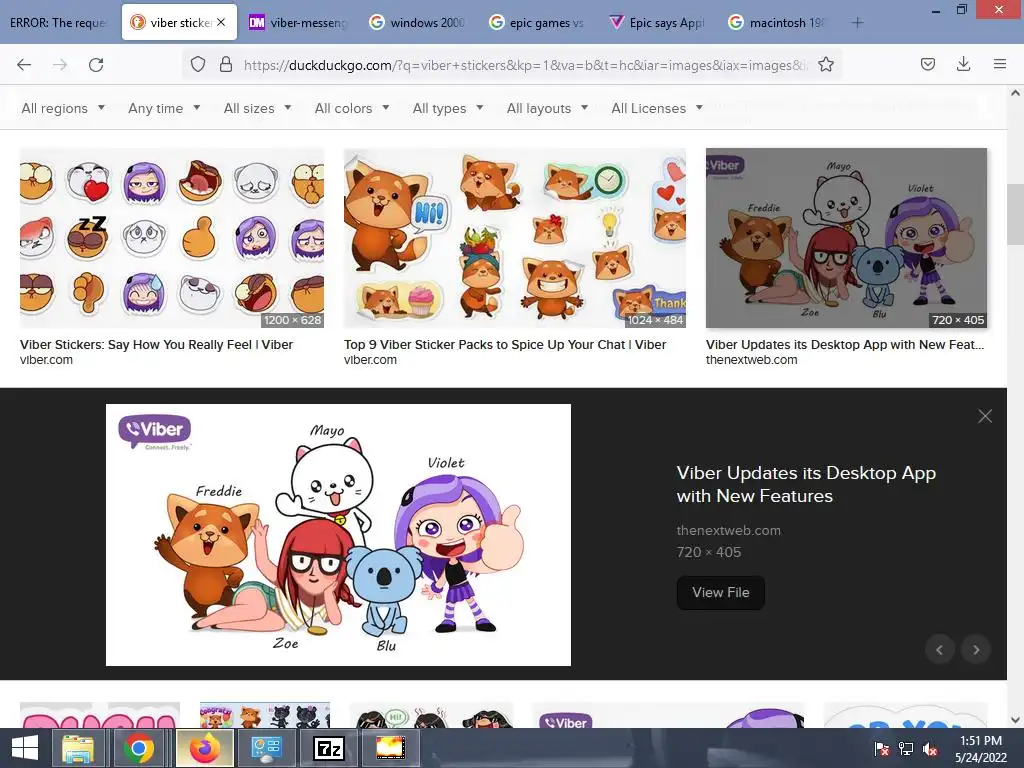The width and height of the screenshot is (1024, 768).
Task: Expand the All sizes filter
Action: [257, 108]
